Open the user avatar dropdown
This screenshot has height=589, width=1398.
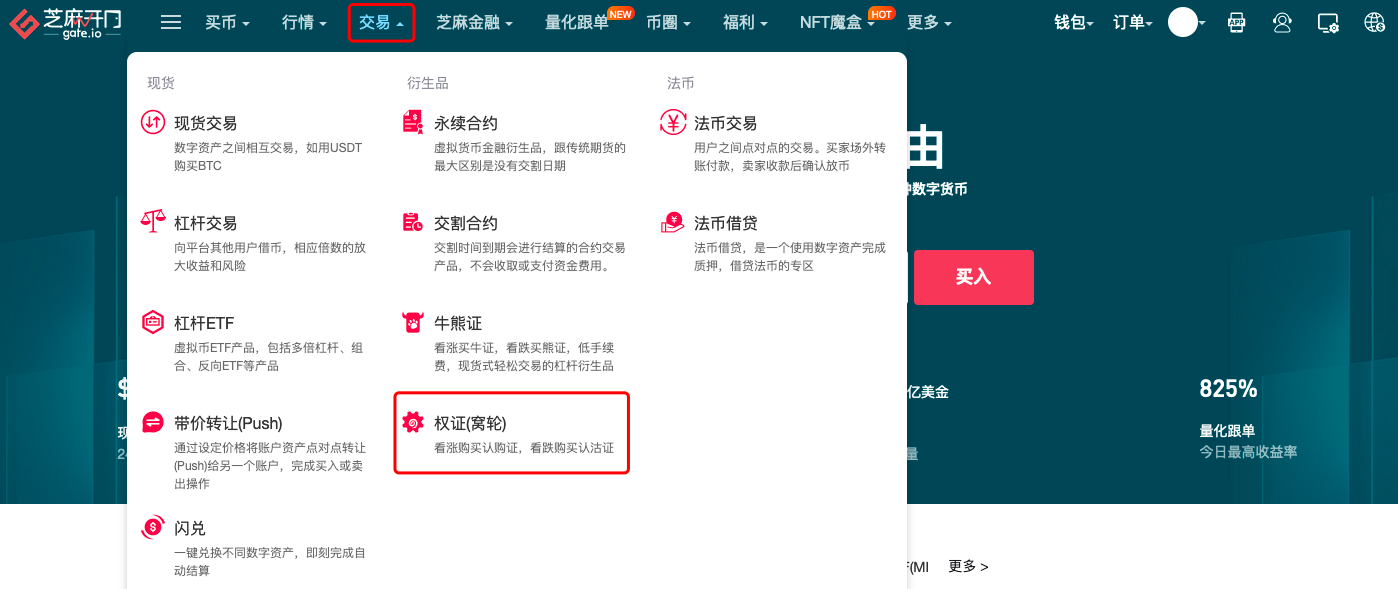[1187, 22]
